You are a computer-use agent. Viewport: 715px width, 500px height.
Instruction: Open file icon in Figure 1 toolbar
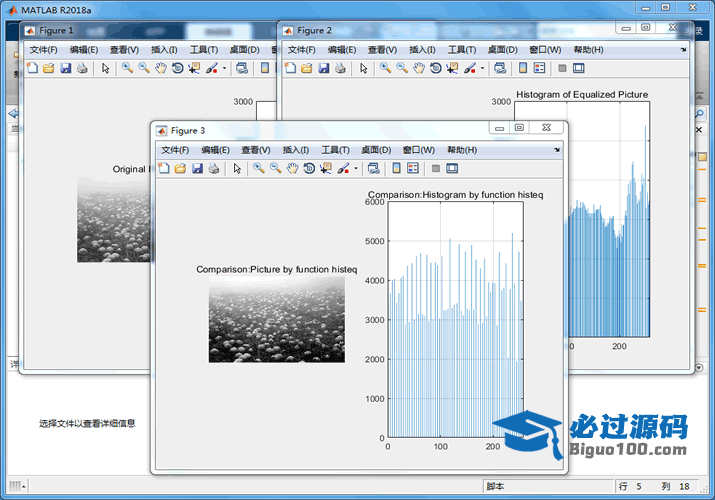pos(48,68)
